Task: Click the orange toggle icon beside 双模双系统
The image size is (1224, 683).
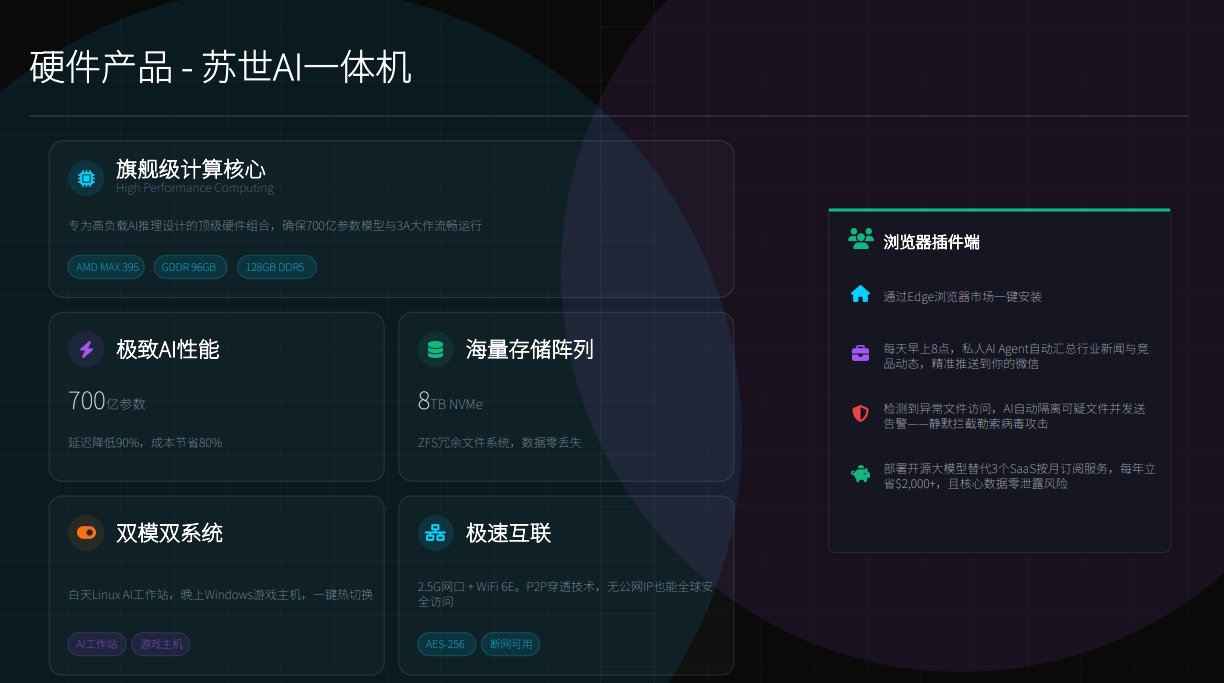Action: [86, 533]
